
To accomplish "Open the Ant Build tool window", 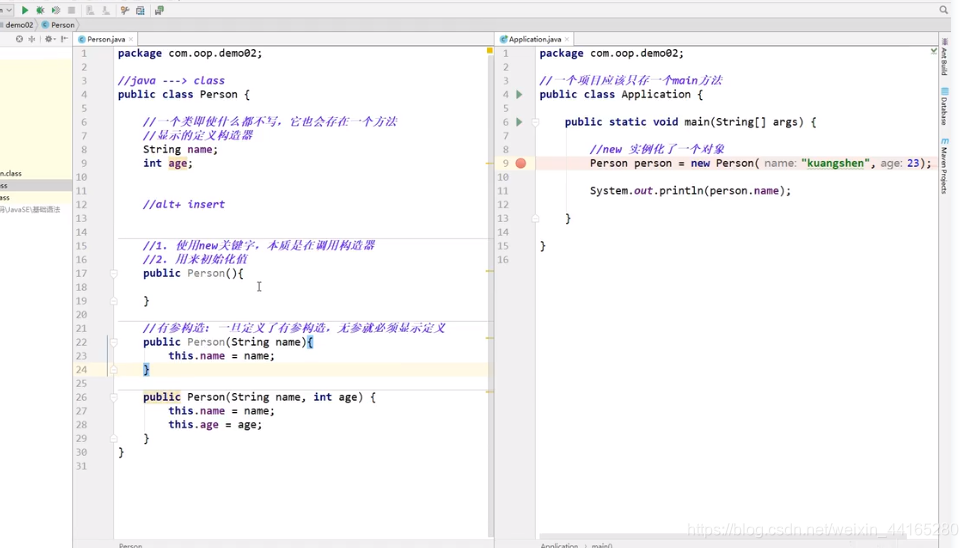I will pos(945,57).
